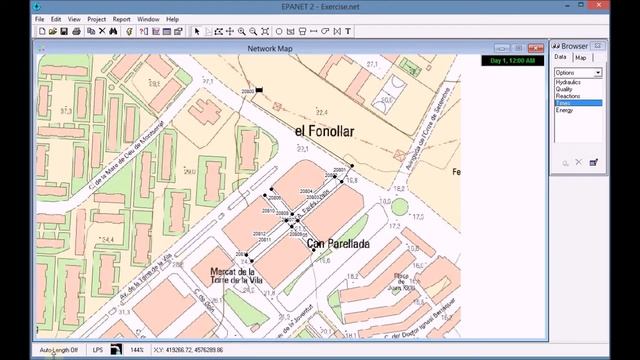
Task: Click the Day 1, 12:00 AM time legend
Action: coord(513,60)
